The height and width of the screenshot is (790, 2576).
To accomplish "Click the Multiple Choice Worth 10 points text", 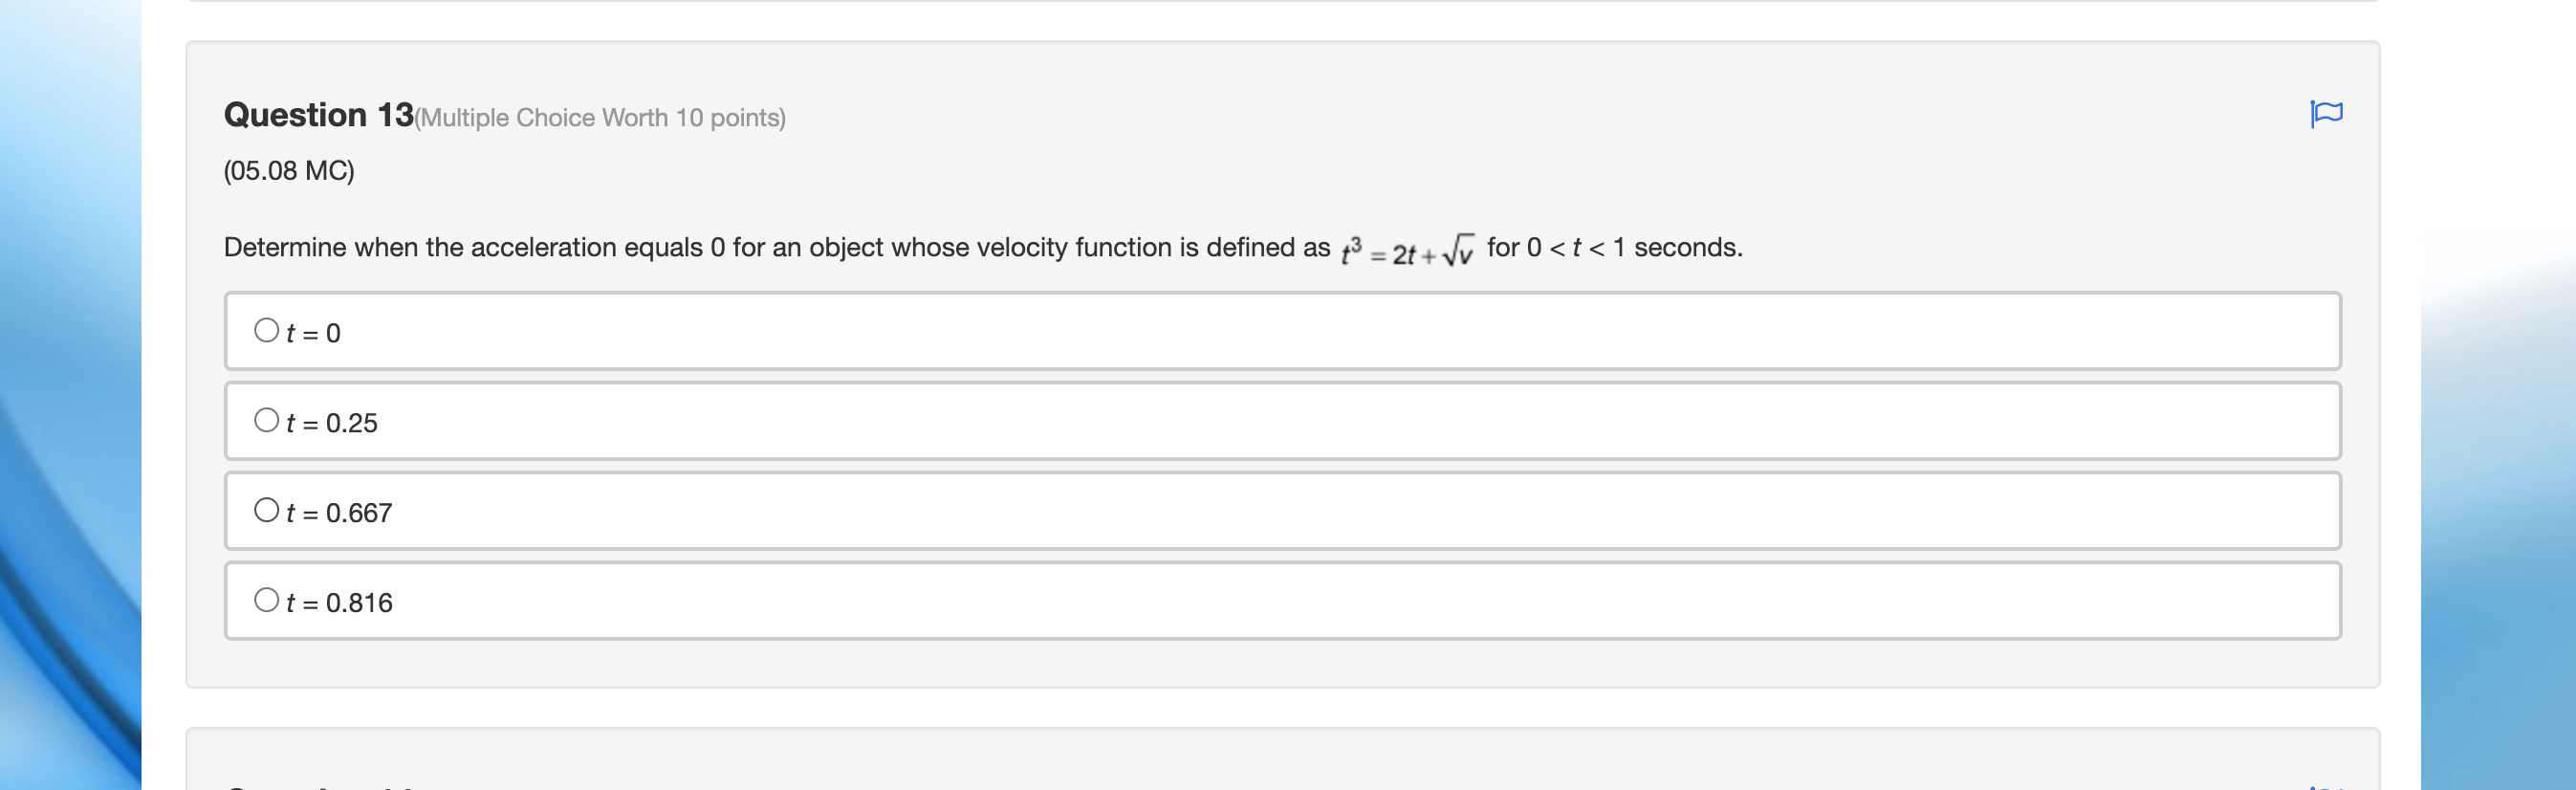I will [x=600, y=117].
